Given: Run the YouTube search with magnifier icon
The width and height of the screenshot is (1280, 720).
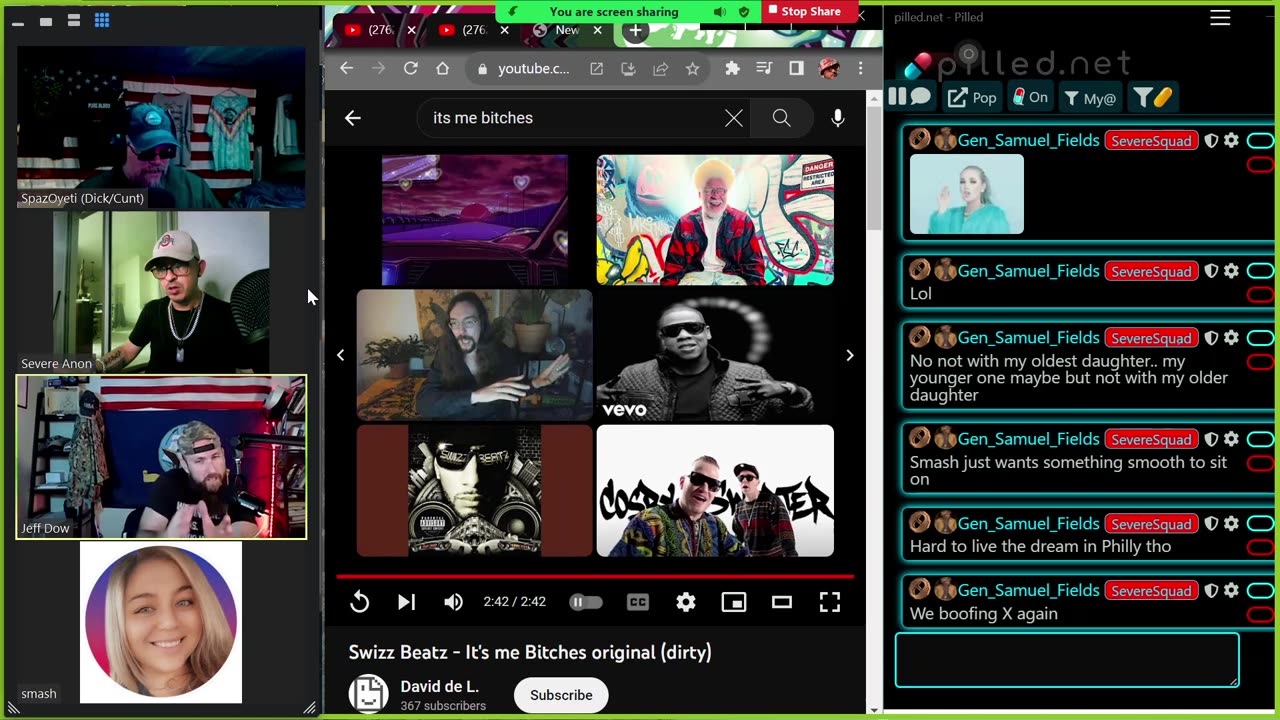Looking at the screenshot, I should tap(781, 118).
